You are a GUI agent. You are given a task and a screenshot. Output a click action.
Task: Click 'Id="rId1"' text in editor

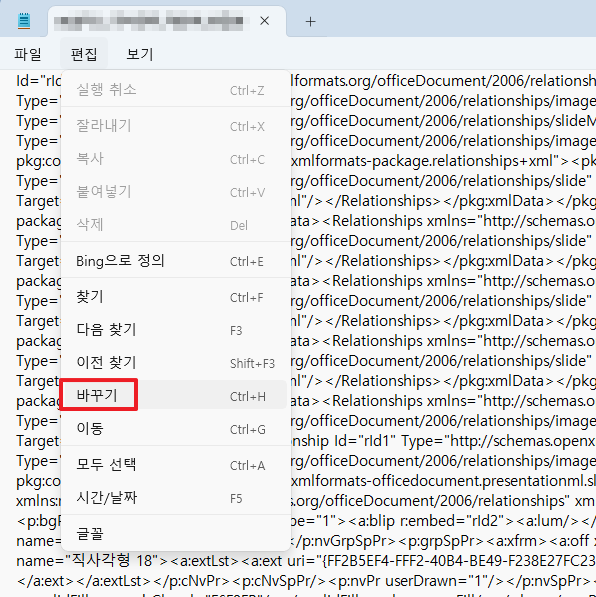pos(365,441)
